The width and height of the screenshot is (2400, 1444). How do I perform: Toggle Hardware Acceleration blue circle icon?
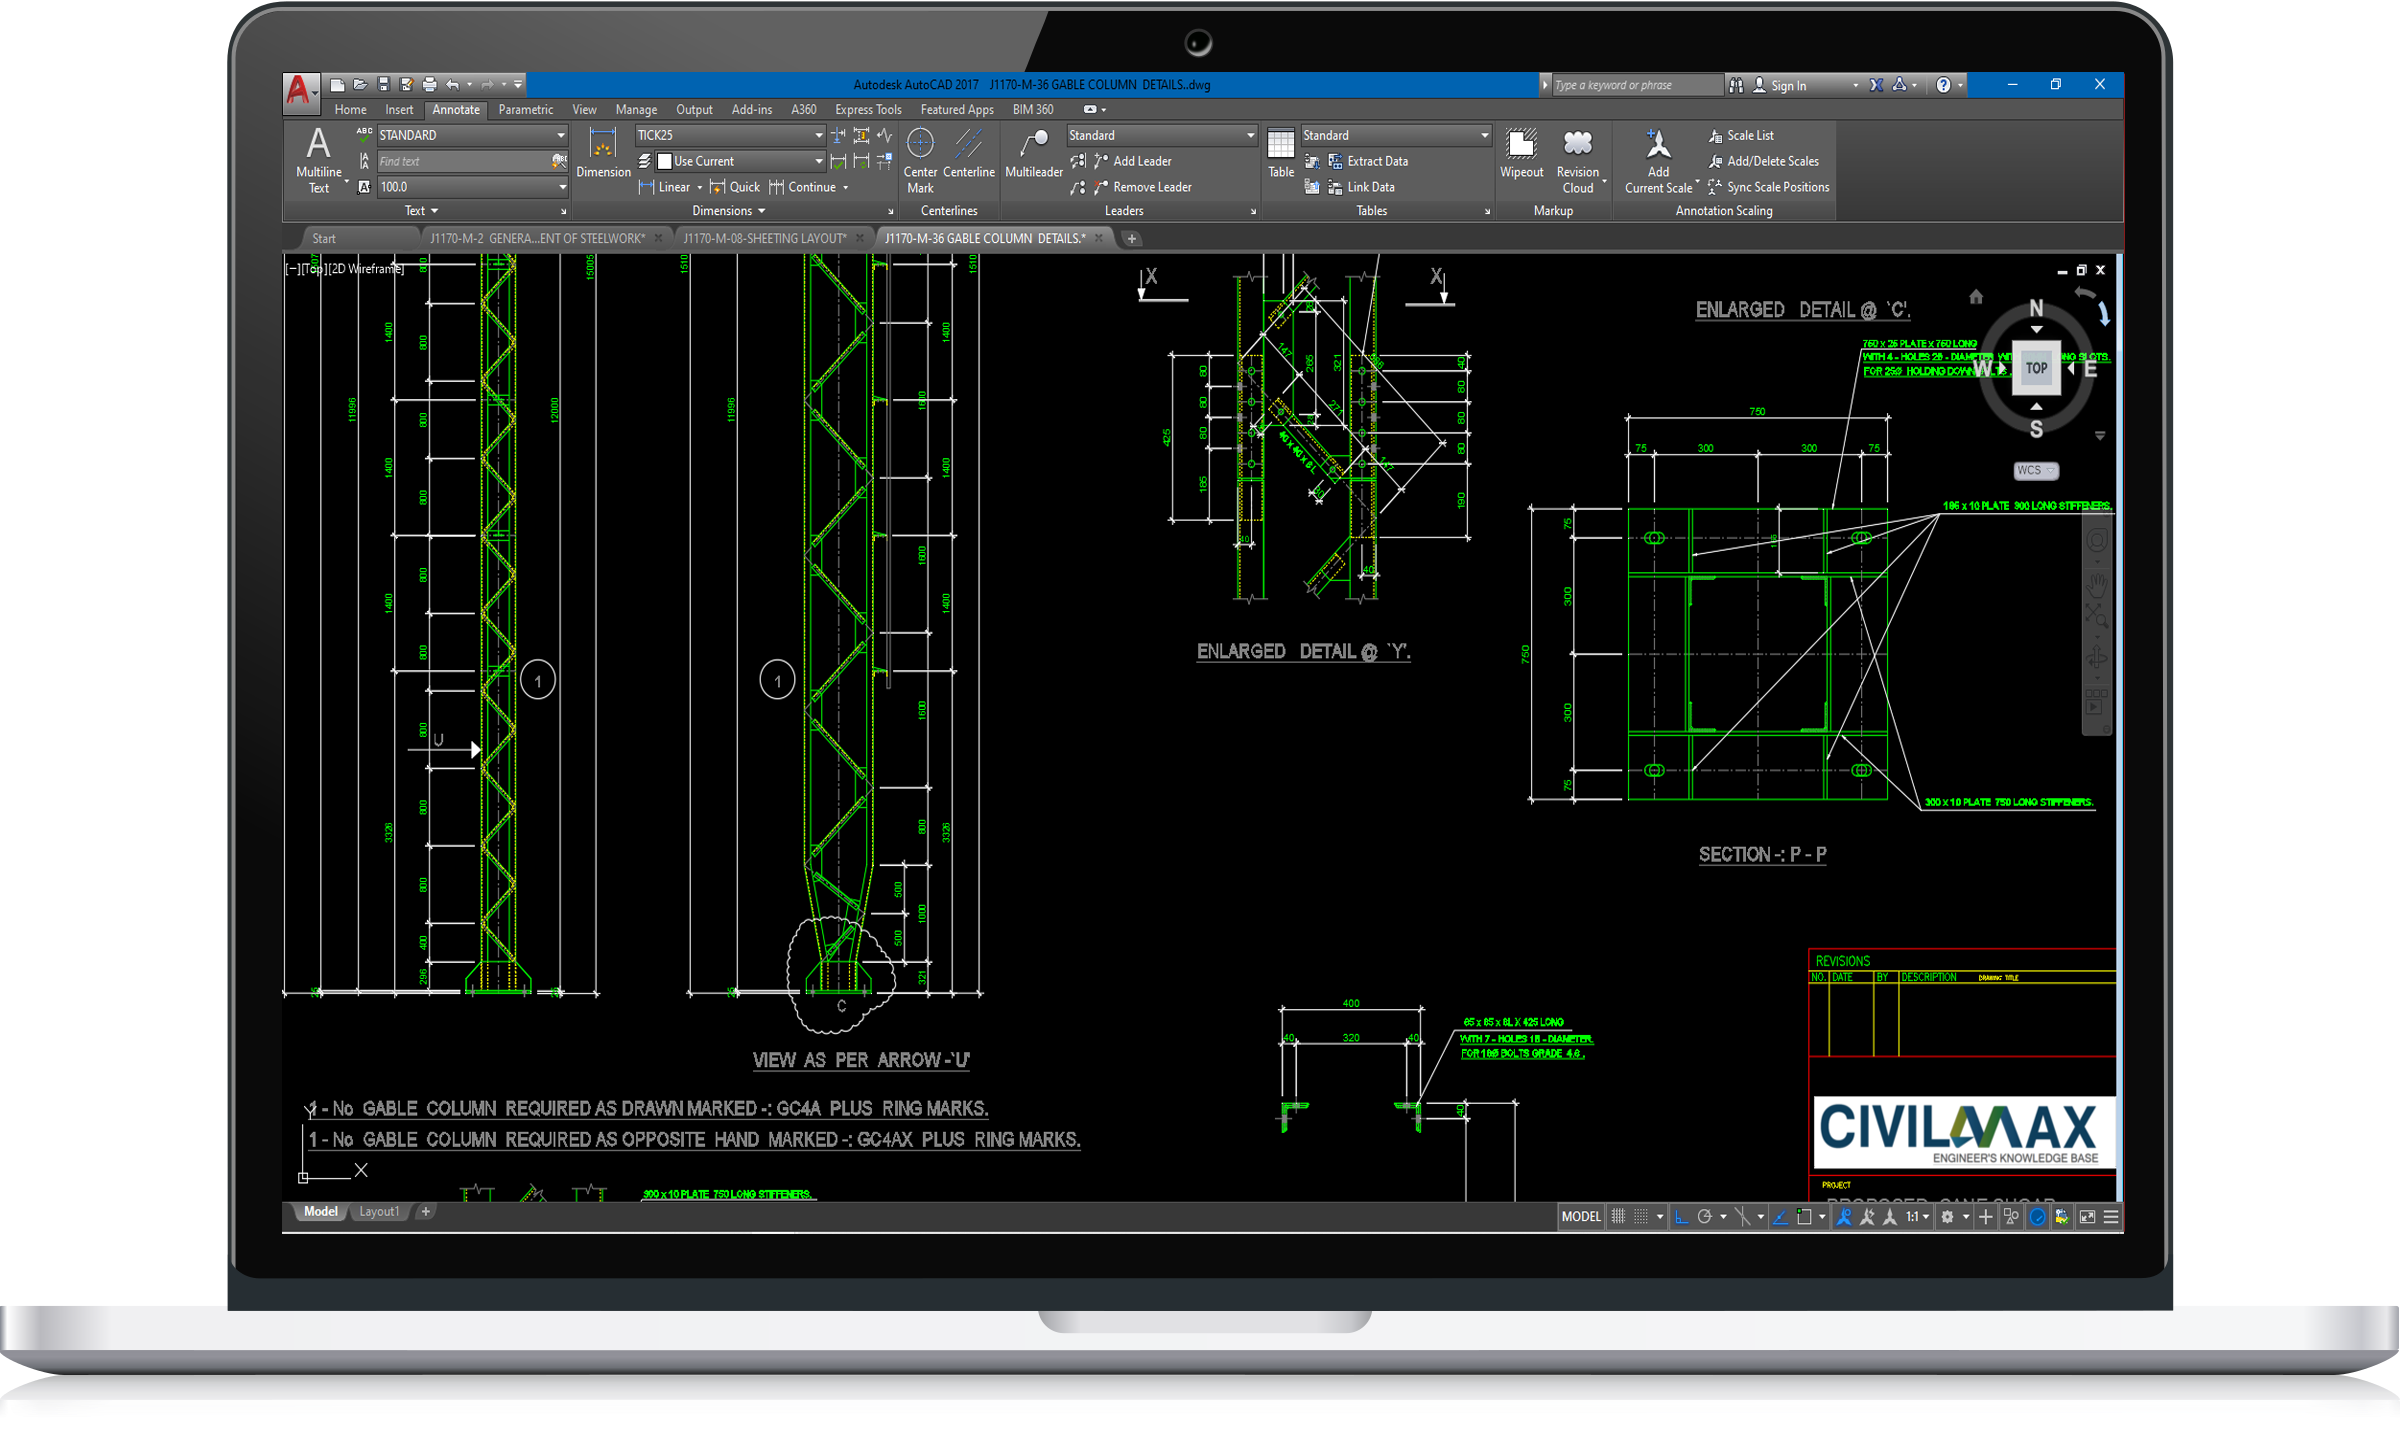2037,1216
